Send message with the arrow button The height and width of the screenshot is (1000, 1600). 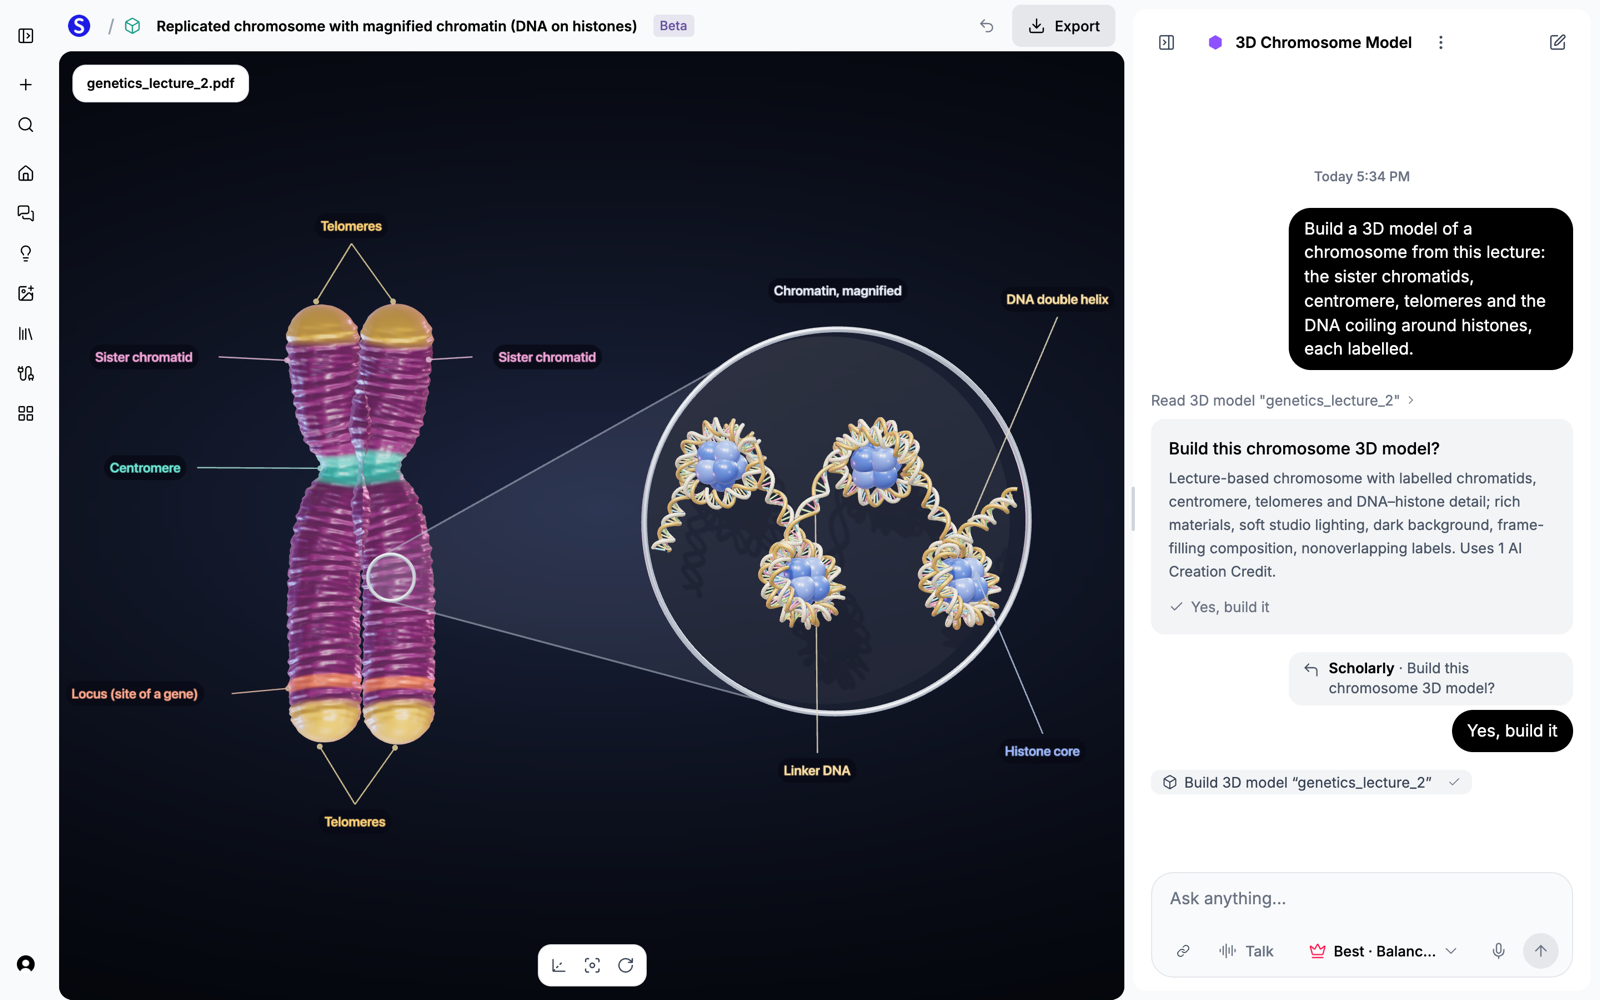(x=1540, y=951)
